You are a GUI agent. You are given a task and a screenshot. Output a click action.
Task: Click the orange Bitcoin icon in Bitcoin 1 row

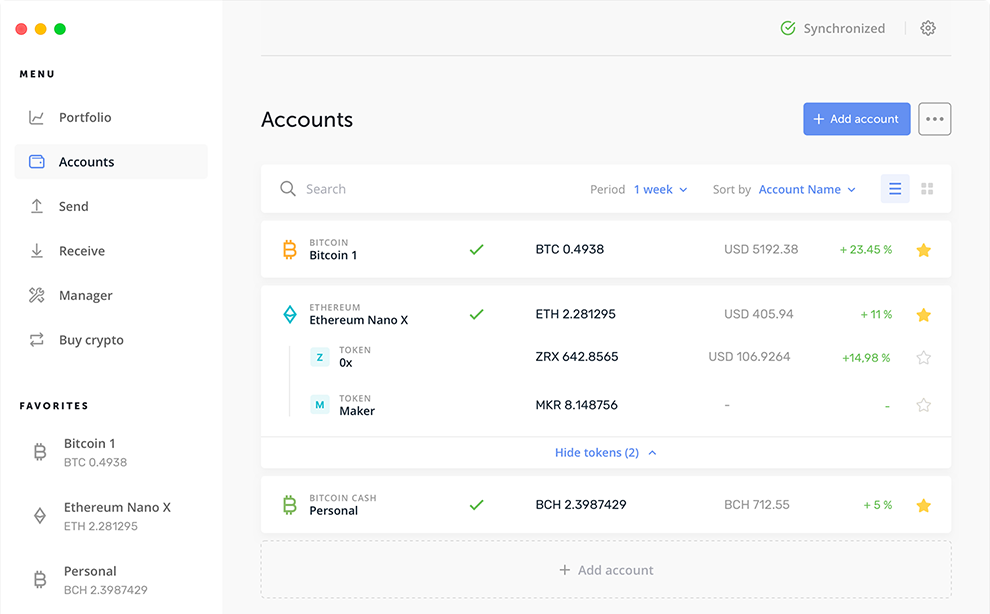pyautogui.click(x=290, y=250)
